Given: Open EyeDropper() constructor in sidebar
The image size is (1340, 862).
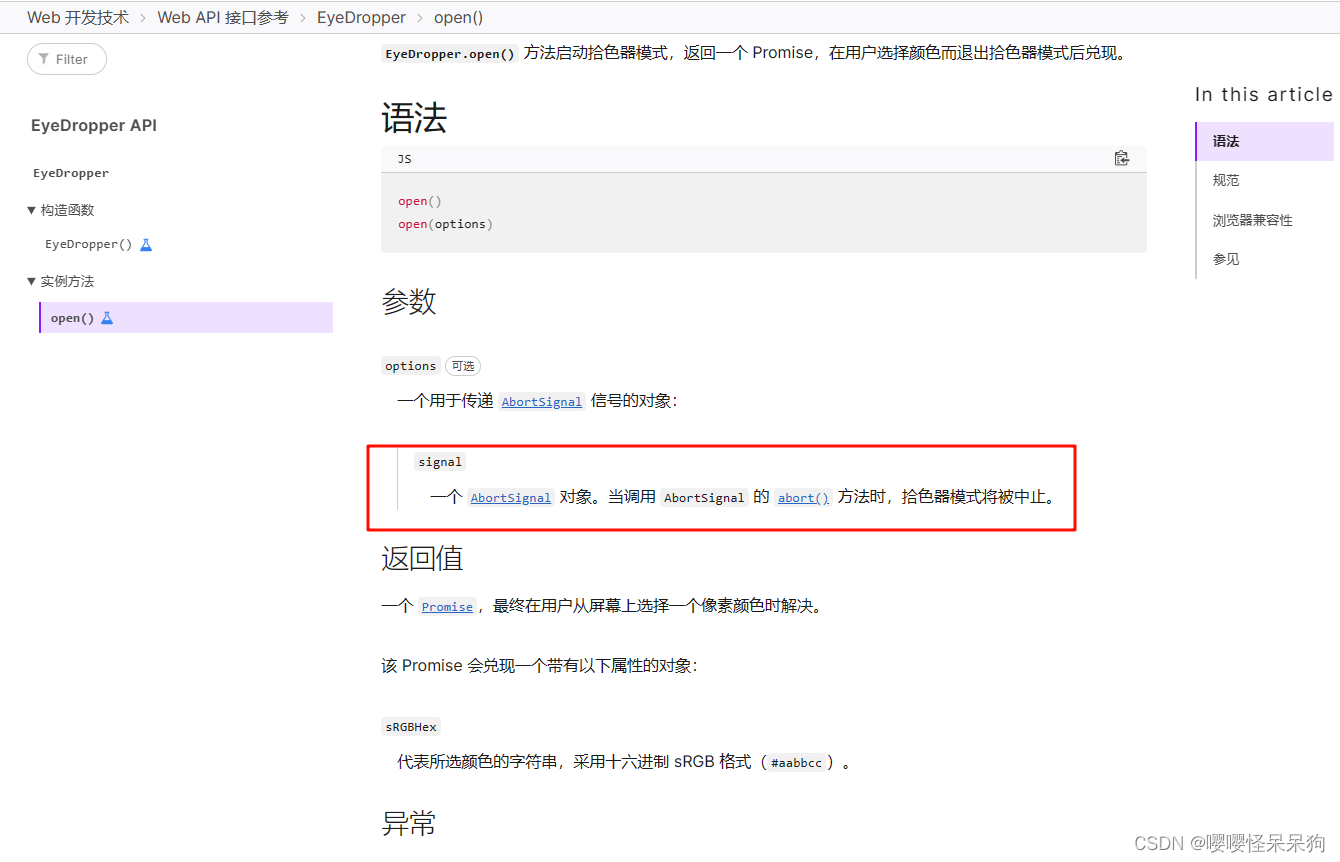Looking at the screenshot, I should tap(89, 244).
